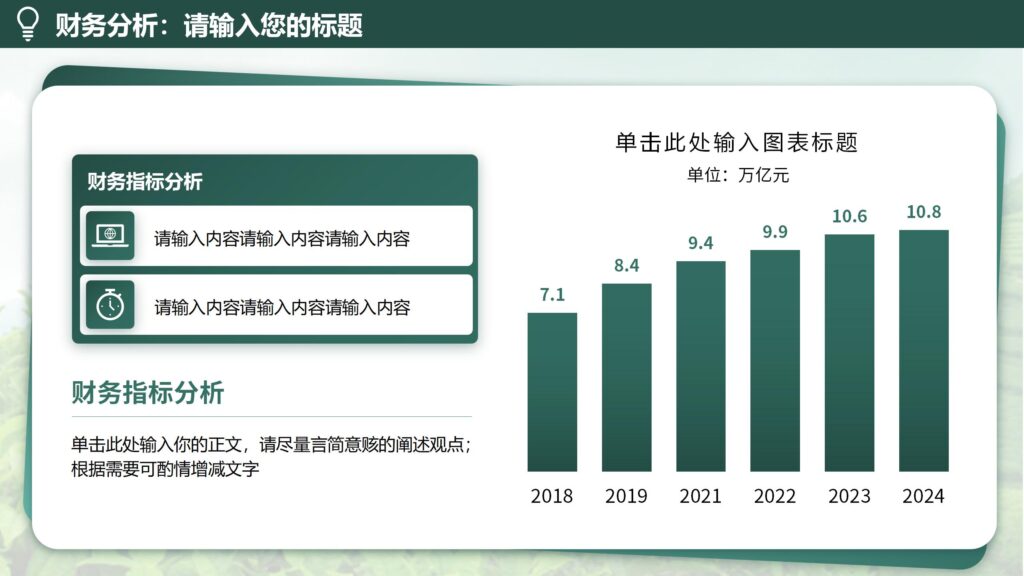Click the green rounded square behind the laptop icon
Viewport: 1024px width, 576px height.
tap(109, 238)
